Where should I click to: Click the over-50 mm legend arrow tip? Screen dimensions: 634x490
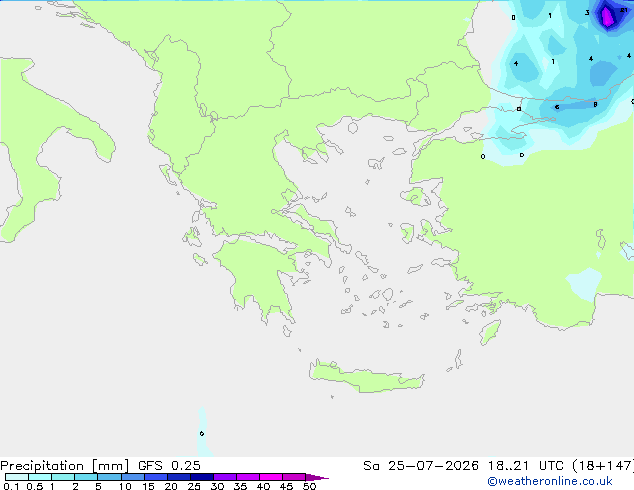[x=317, y=477]
